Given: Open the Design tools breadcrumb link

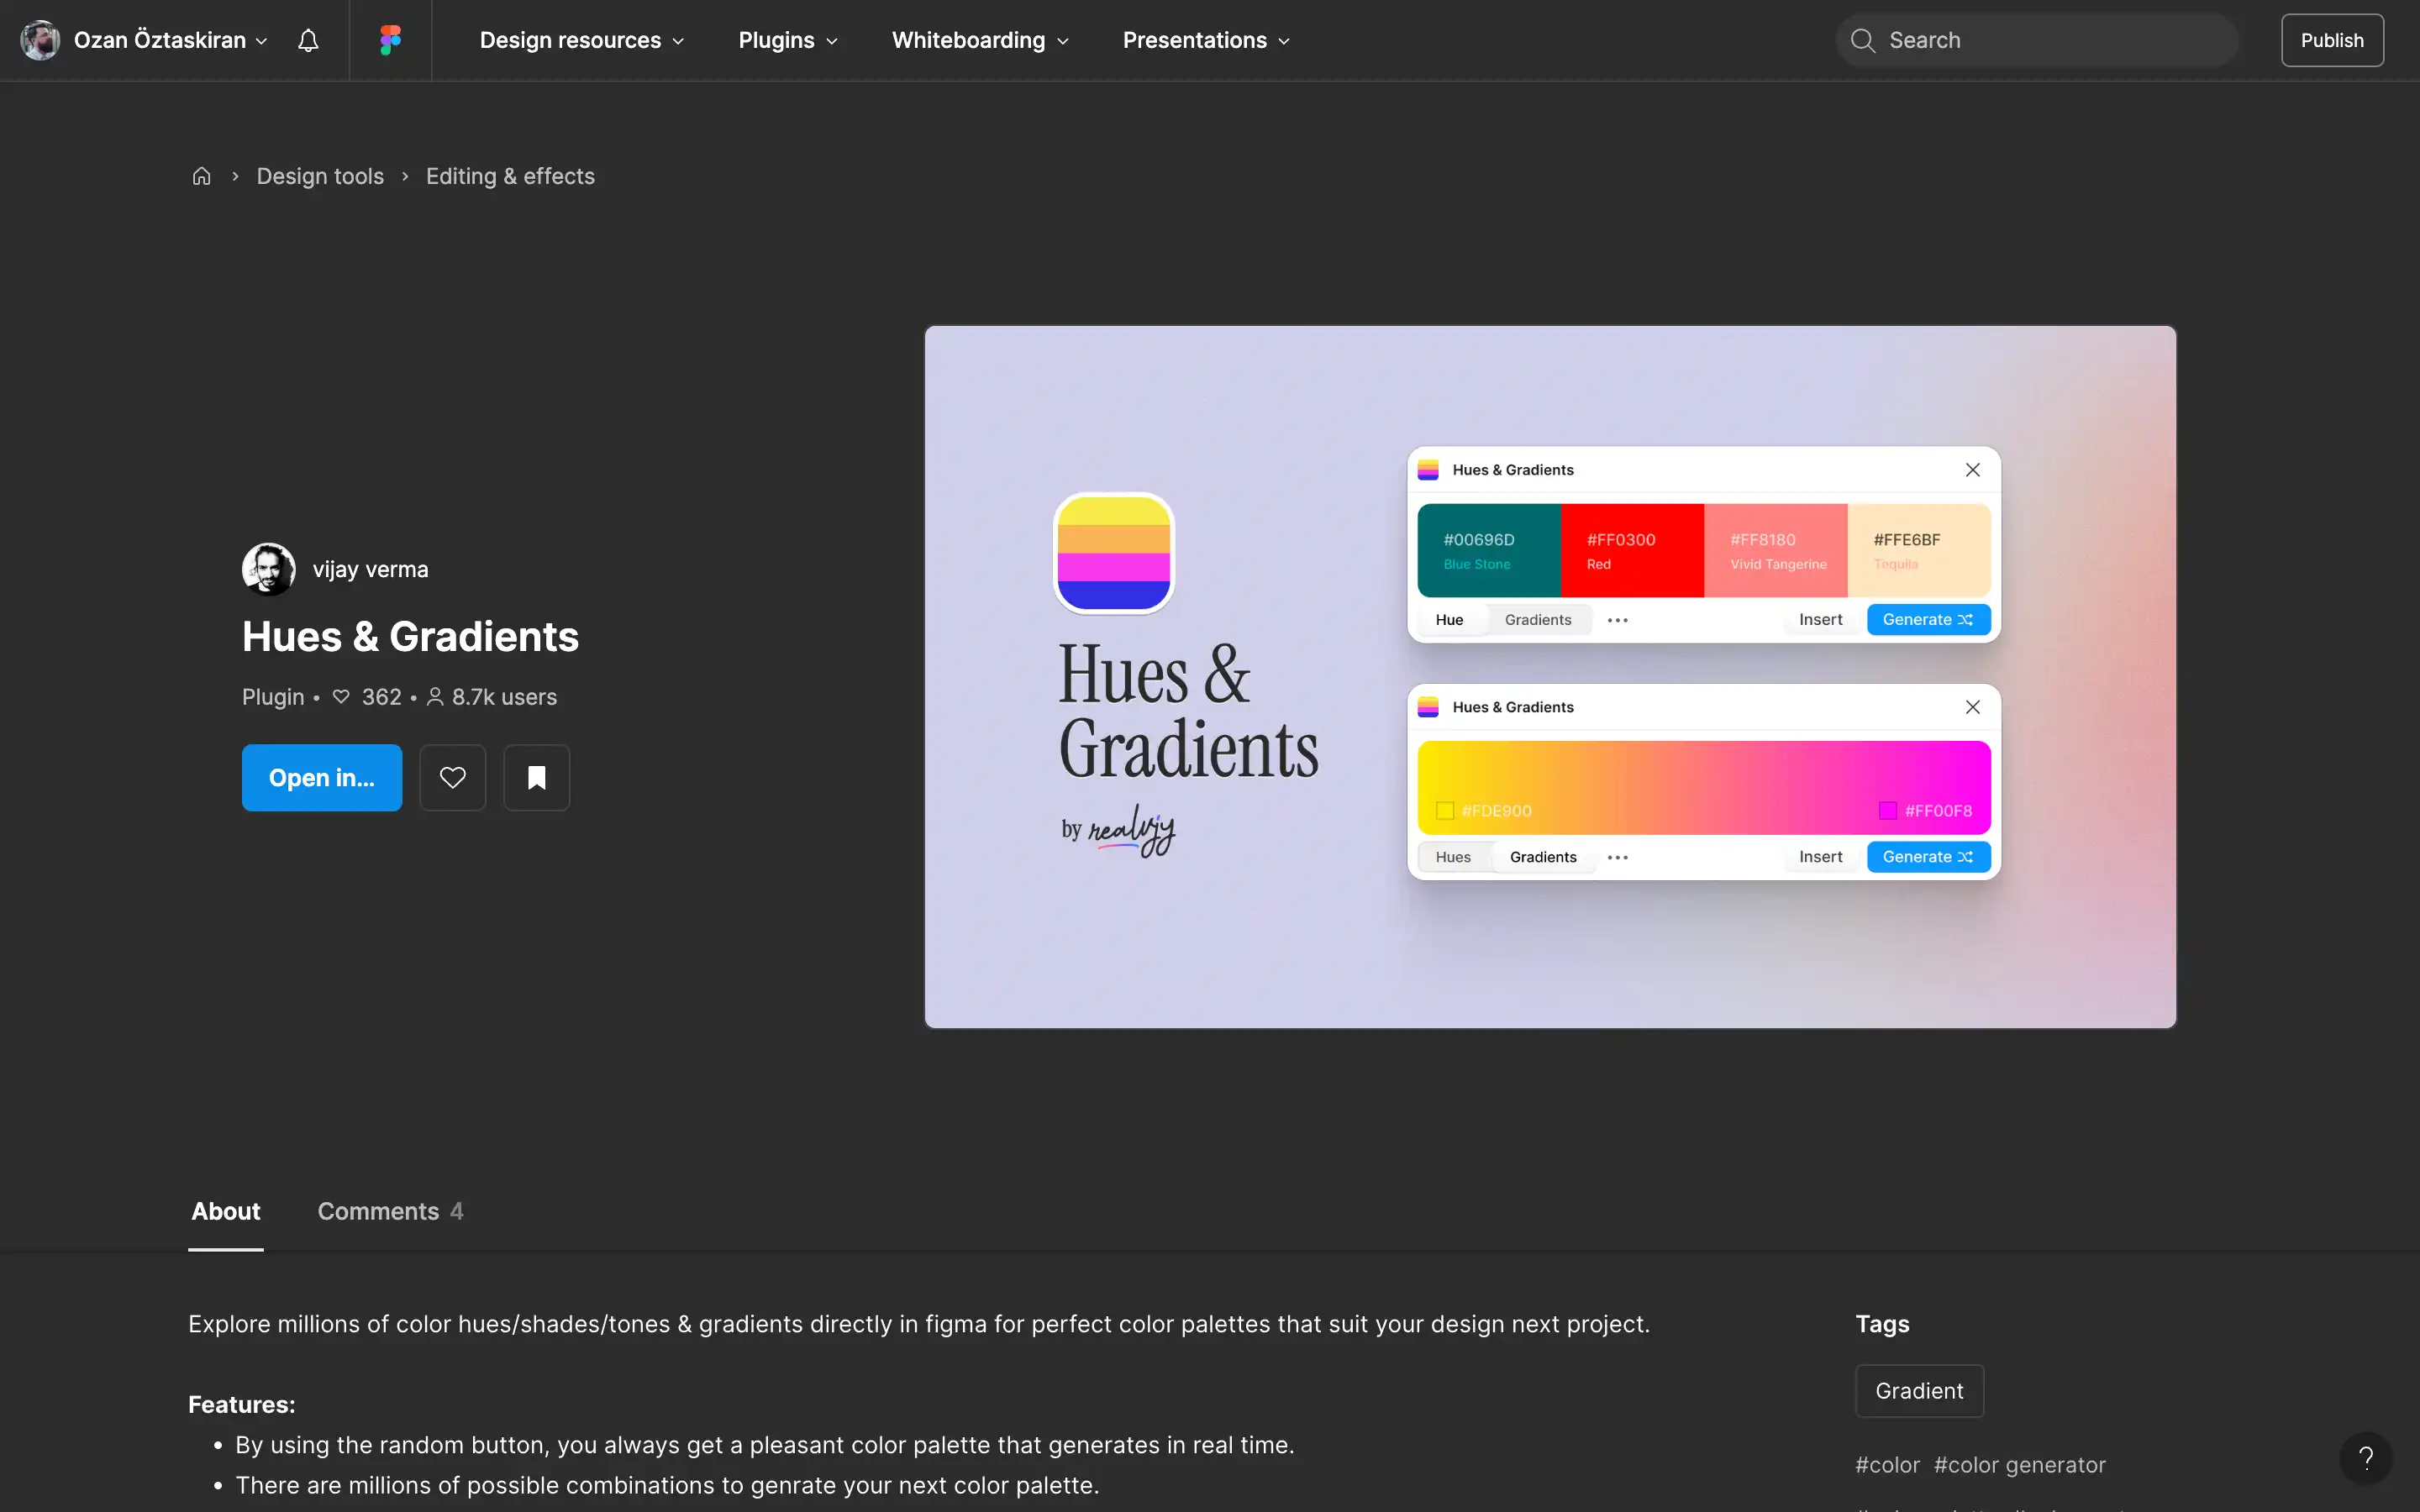Looking at the screenshot, I should pos(320,176).
